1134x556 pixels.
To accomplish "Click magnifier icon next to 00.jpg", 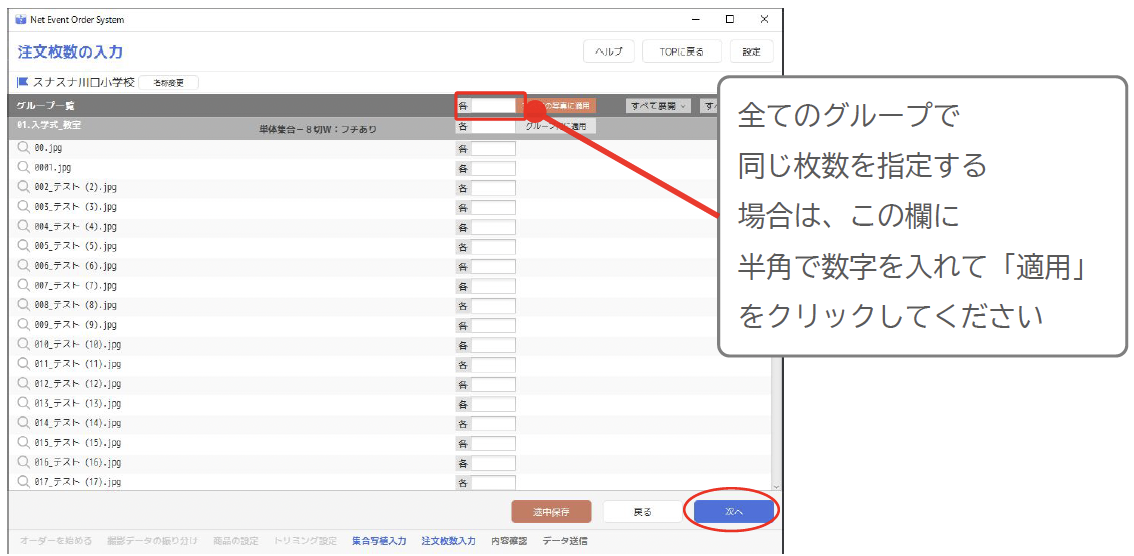I will pyautogui.click(x=24, y=148).
